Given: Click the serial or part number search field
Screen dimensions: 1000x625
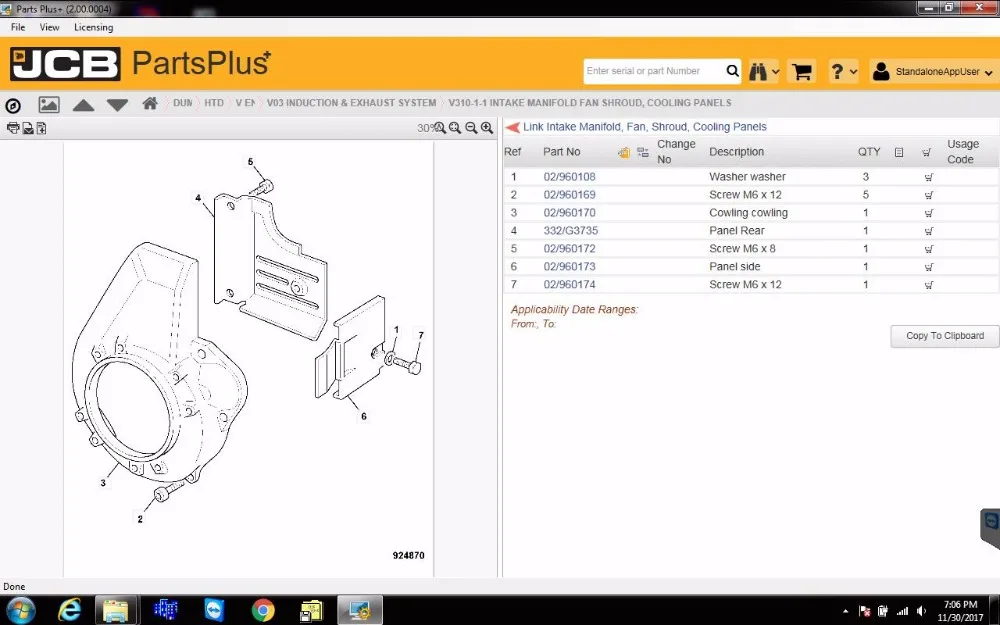Looking at the screenshot, I should tap(654, 71).
